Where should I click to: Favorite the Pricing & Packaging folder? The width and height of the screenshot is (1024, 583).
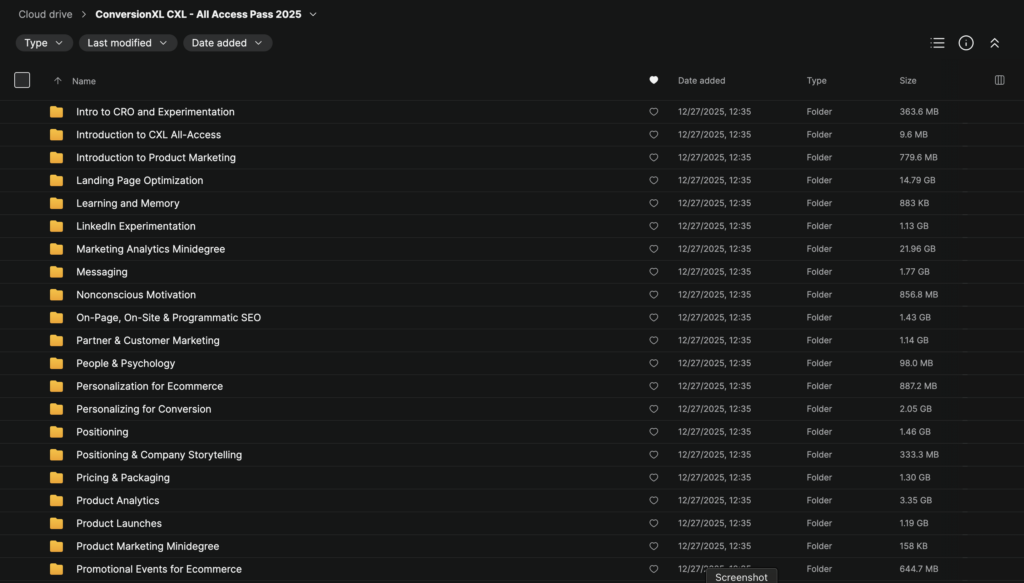(x=654, y=478)
